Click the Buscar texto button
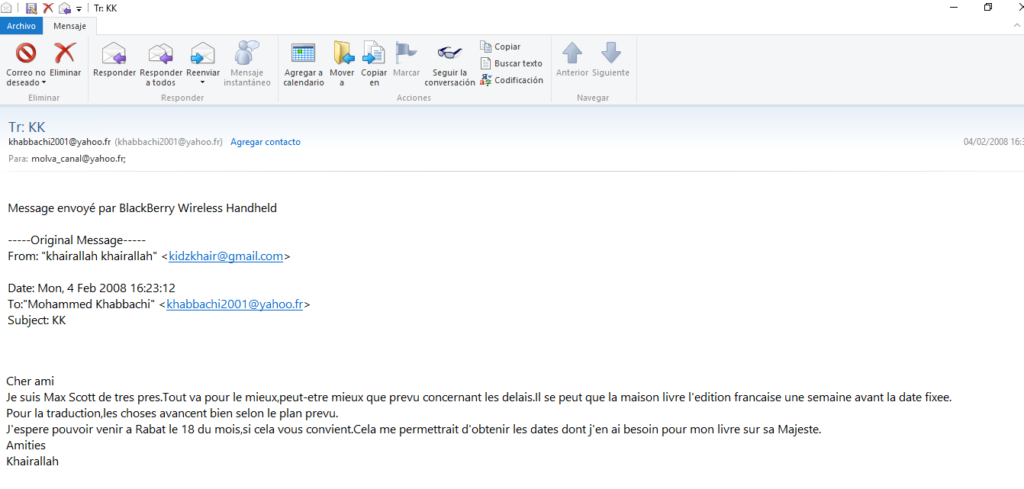 pos(511,63)
